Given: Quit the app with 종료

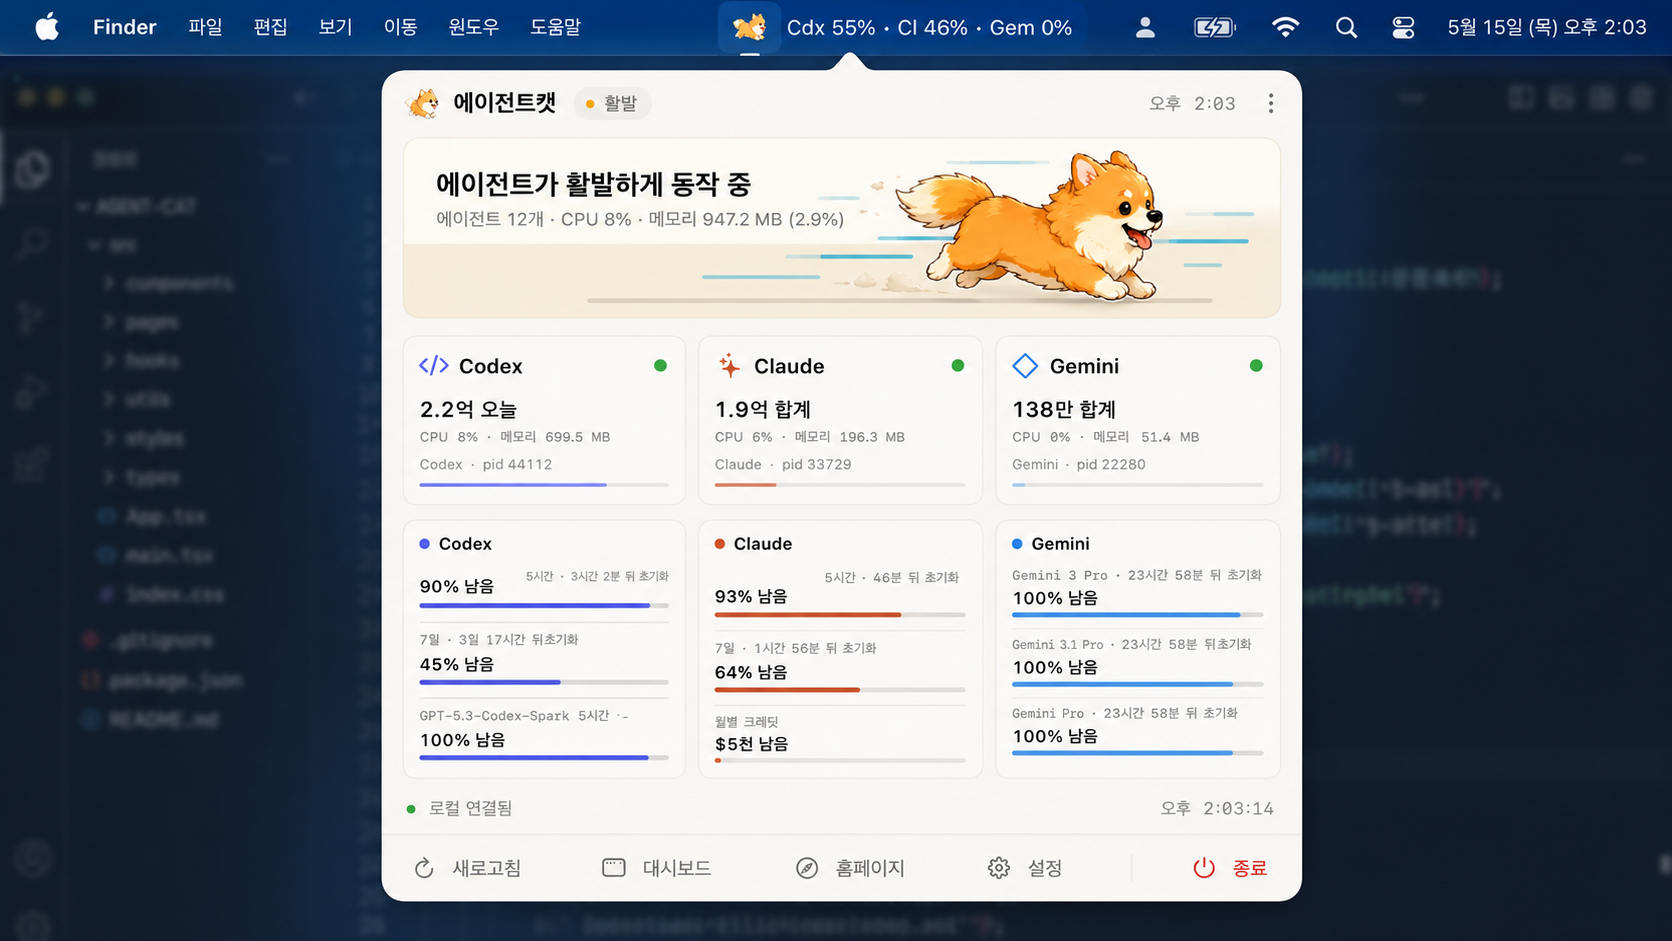Looking at the screenshot, I should point(1230,868).
